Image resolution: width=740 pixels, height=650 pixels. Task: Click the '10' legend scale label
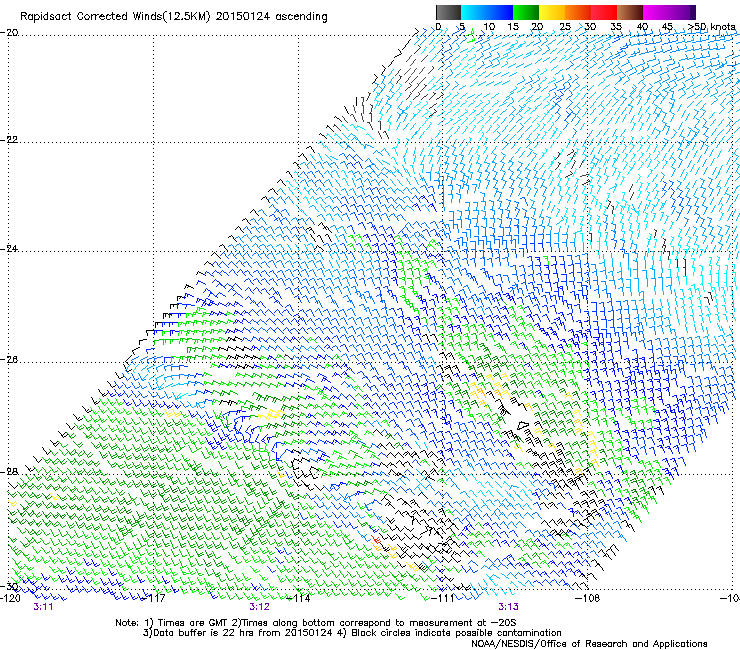click(489, 27)
